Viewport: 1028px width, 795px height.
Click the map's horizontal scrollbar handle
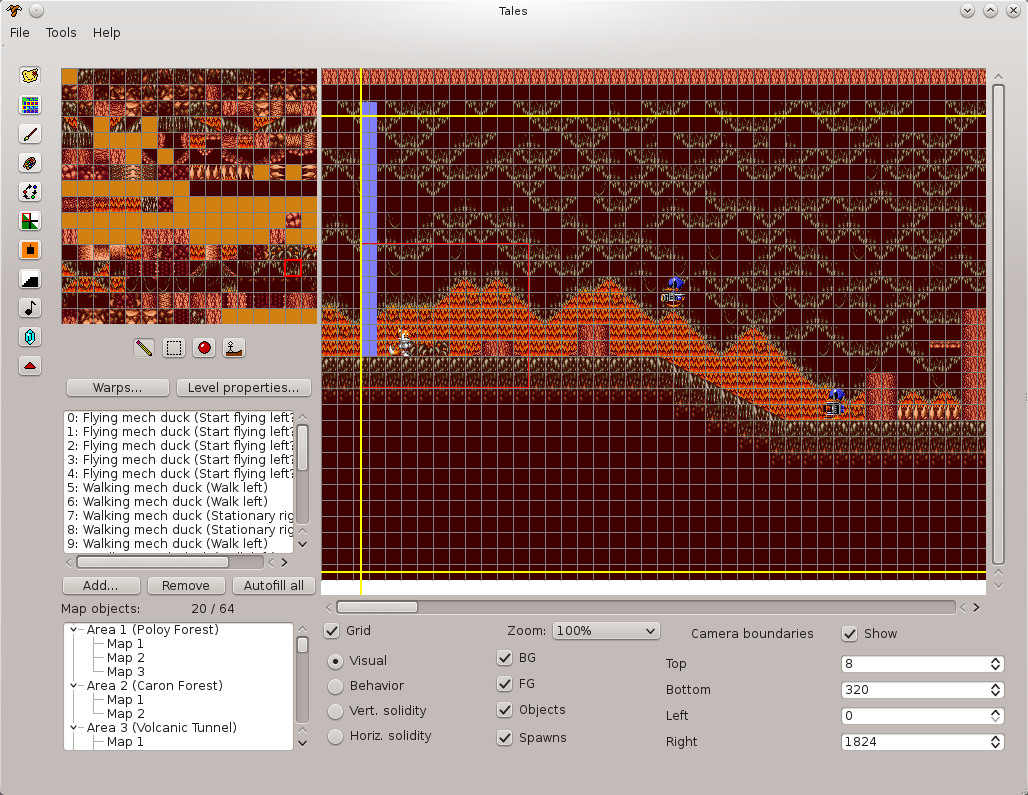(377, 607)
